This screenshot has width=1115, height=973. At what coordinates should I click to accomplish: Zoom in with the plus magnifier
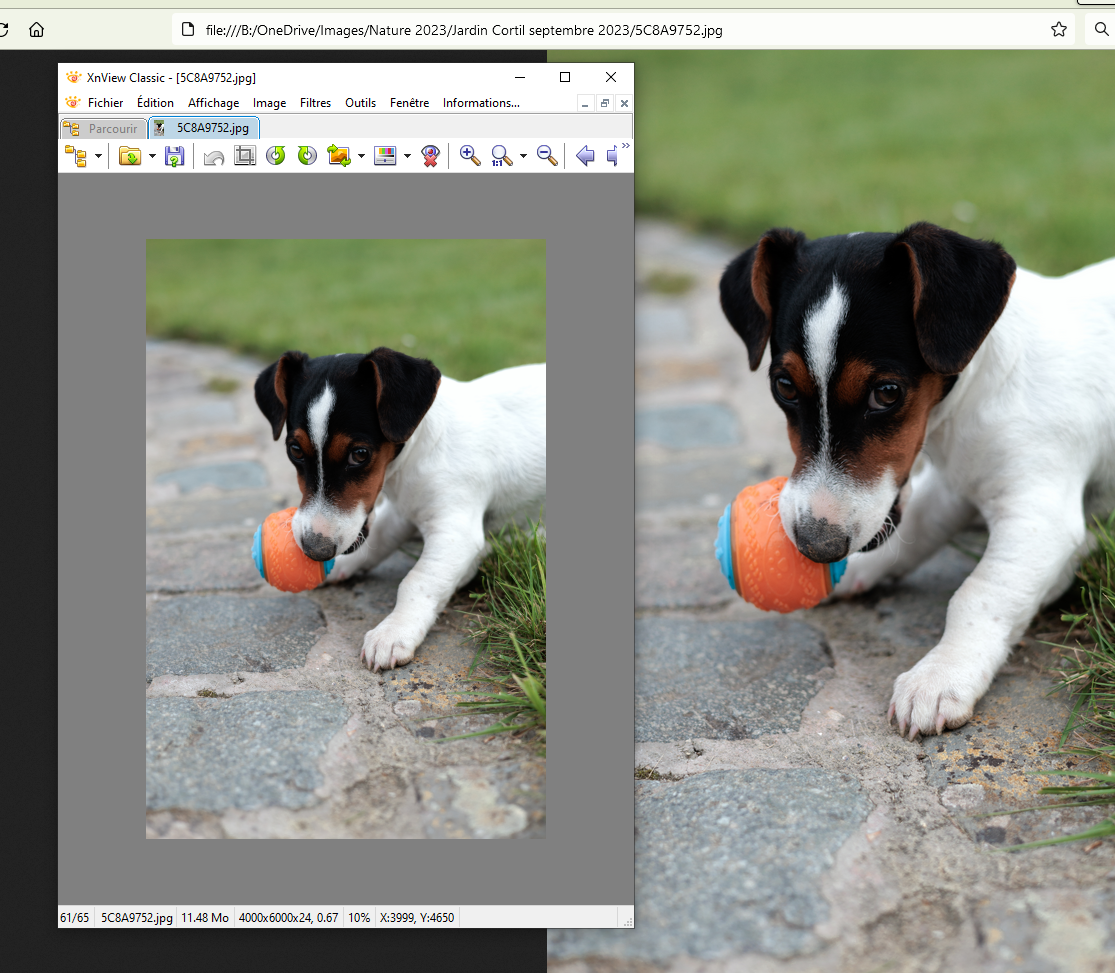pyautogui.click(x=470, y=156)
